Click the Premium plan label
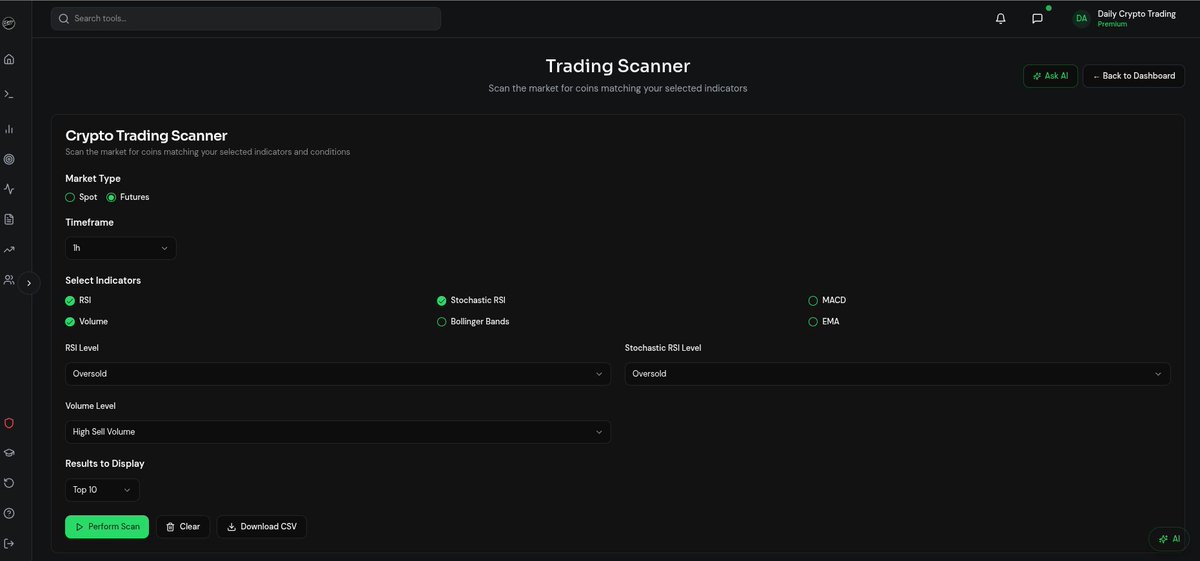This screenshot has height=561, width=1200. (1112, 24)
